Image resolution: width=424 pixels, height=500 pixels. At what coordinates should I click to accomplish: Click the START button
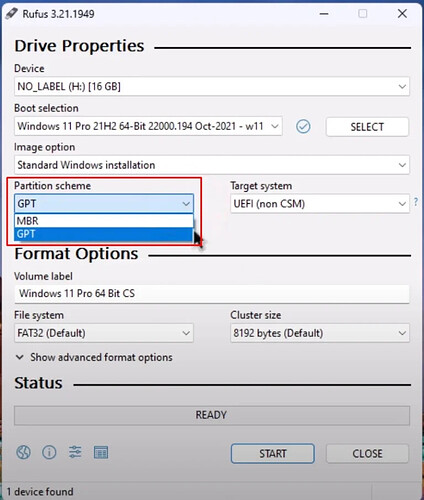click(x=273, y=453)
